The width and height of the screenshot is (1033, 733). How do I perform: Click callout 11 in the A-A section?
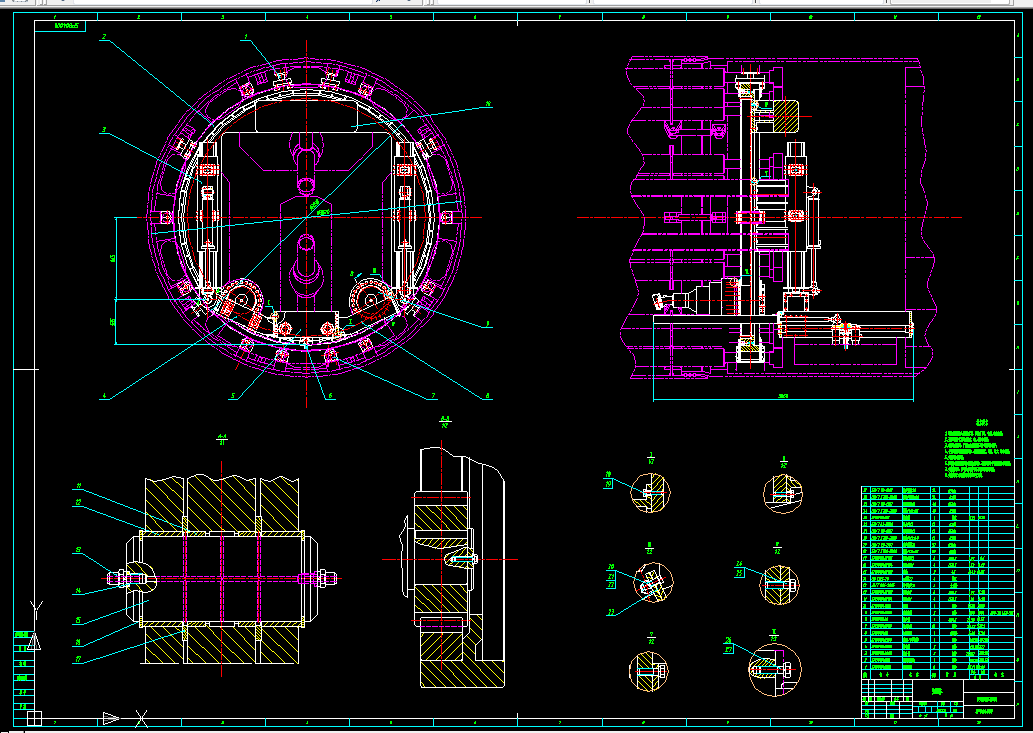click(78, 486)
